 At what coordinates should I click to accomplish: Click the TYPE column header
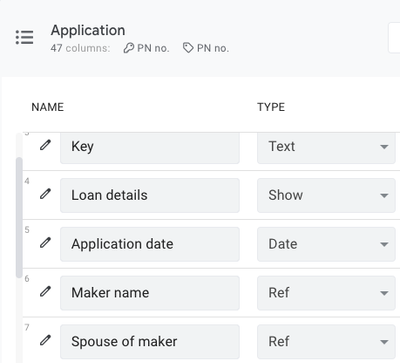point(271,107)
